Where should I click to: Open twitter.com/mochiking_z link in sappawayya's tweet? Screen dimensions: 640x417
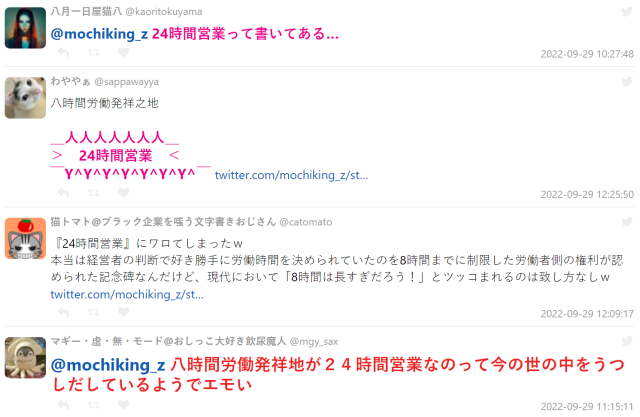click(x=291, y=175)
